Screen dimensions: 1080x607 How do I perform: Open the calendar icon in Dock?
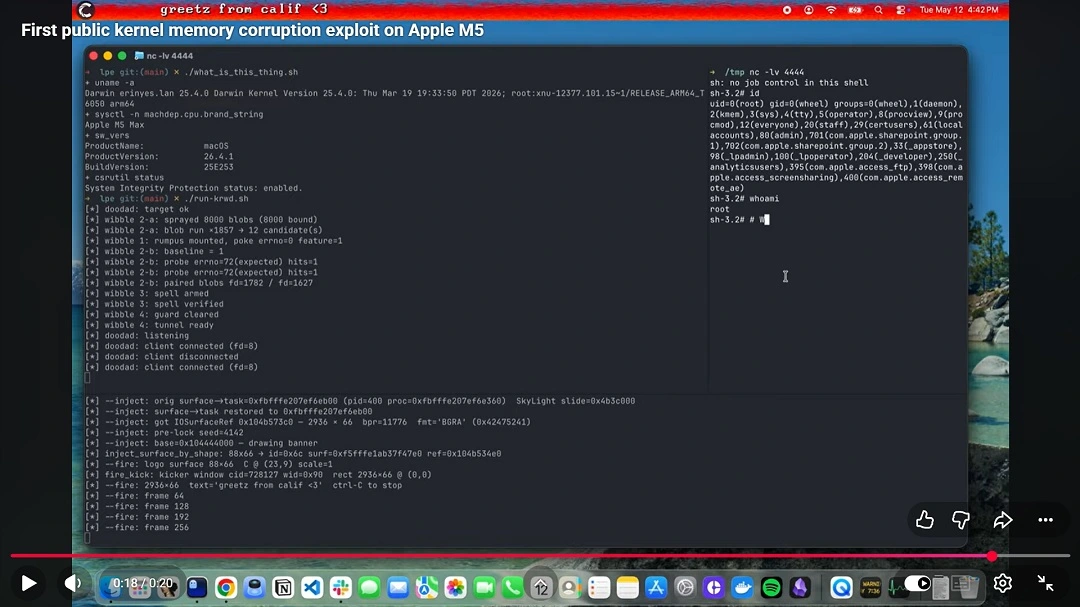[541, 587]
